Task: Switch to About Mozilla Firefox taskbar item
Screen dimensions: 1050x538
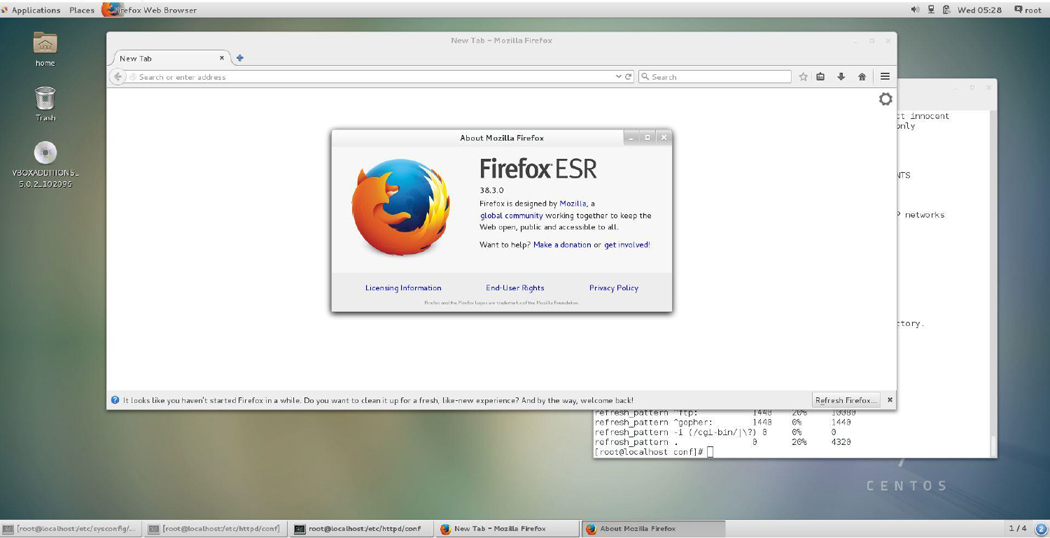Action: click(x=653, y=529)
